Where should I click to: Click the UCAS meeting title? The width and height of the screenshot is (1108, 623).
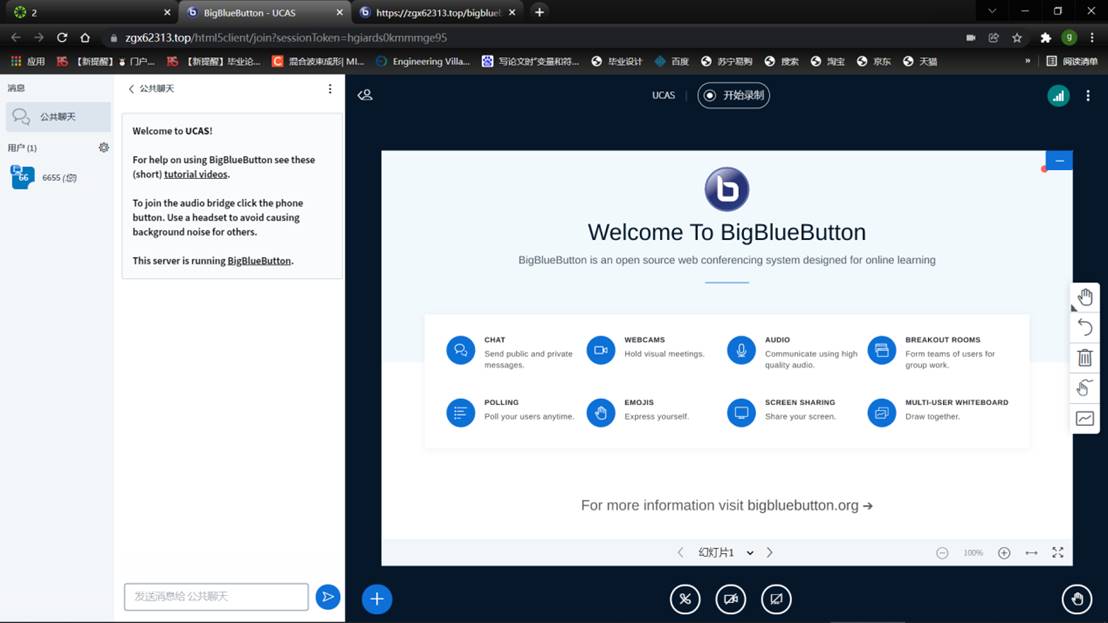tap(664, 95)
